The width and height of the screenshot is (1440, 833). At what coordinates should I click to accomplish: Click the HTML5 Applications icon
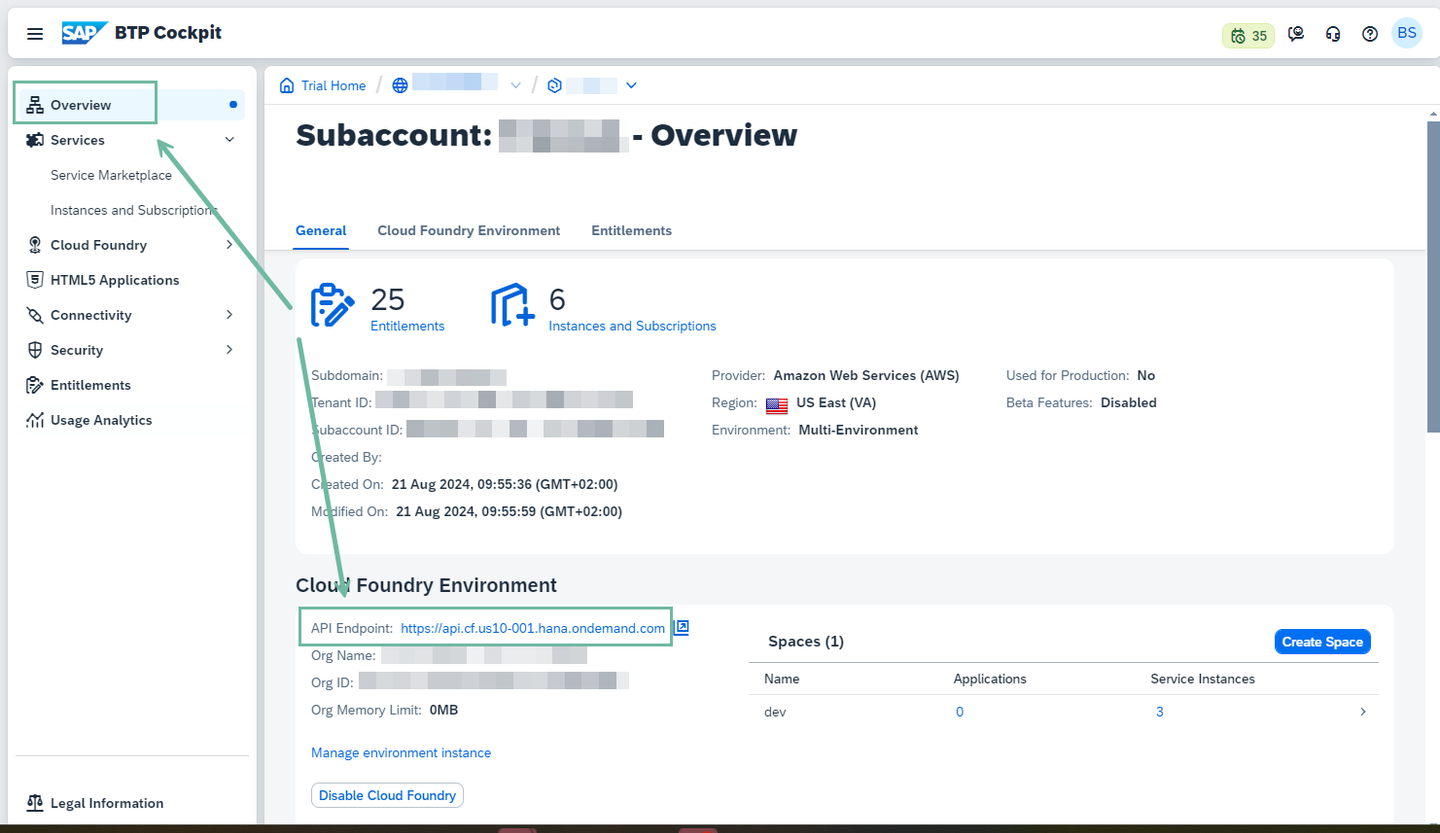(x=34, y=280)
